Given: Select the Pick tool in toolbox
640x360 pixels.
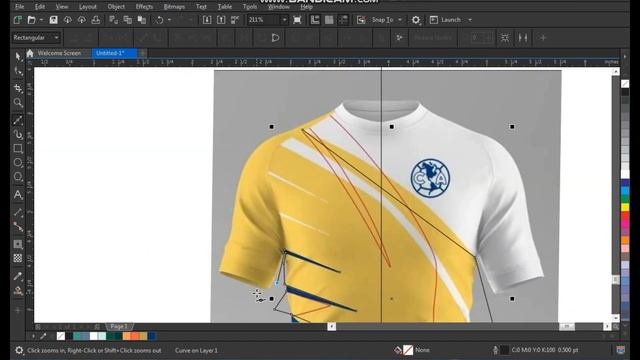Looking at the screenshot, I should (x=18, y=56).
